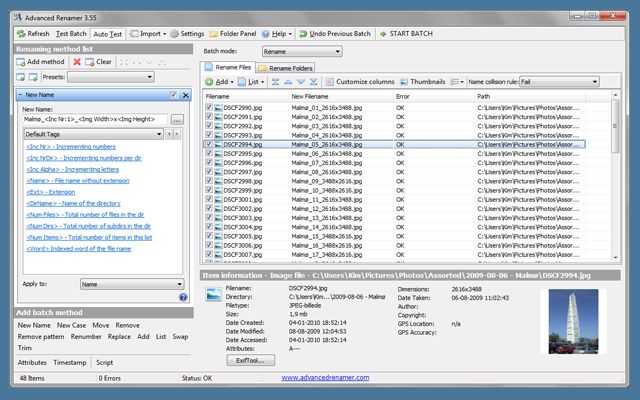Toggle Auto Test in toolbar
Image resolution: width=640 pixels, height=400 pixels.
[107, 34]
